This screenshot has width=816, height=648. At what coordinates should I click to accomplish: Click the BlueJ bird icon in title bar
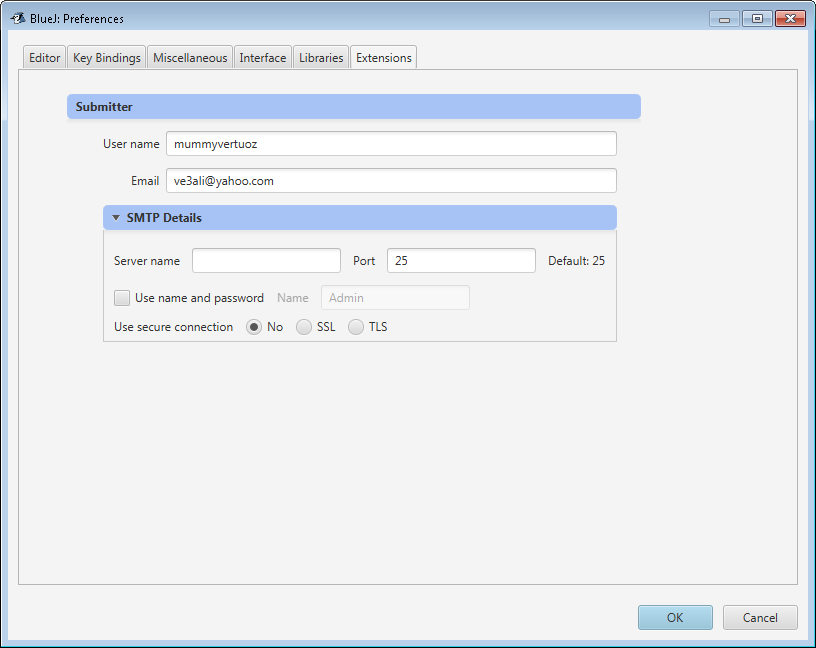click(x=18, y=18)
